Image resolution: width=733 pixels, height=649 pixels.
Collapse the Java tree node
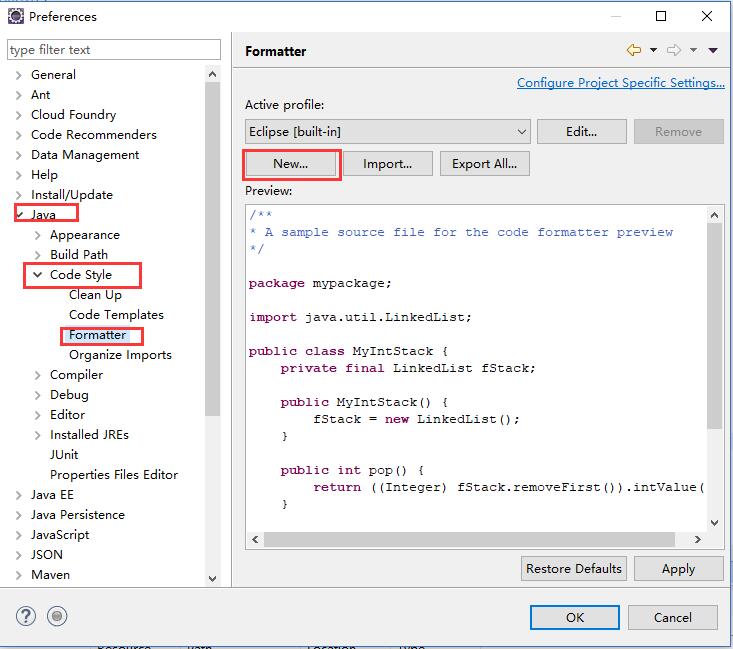pos(20,215)
